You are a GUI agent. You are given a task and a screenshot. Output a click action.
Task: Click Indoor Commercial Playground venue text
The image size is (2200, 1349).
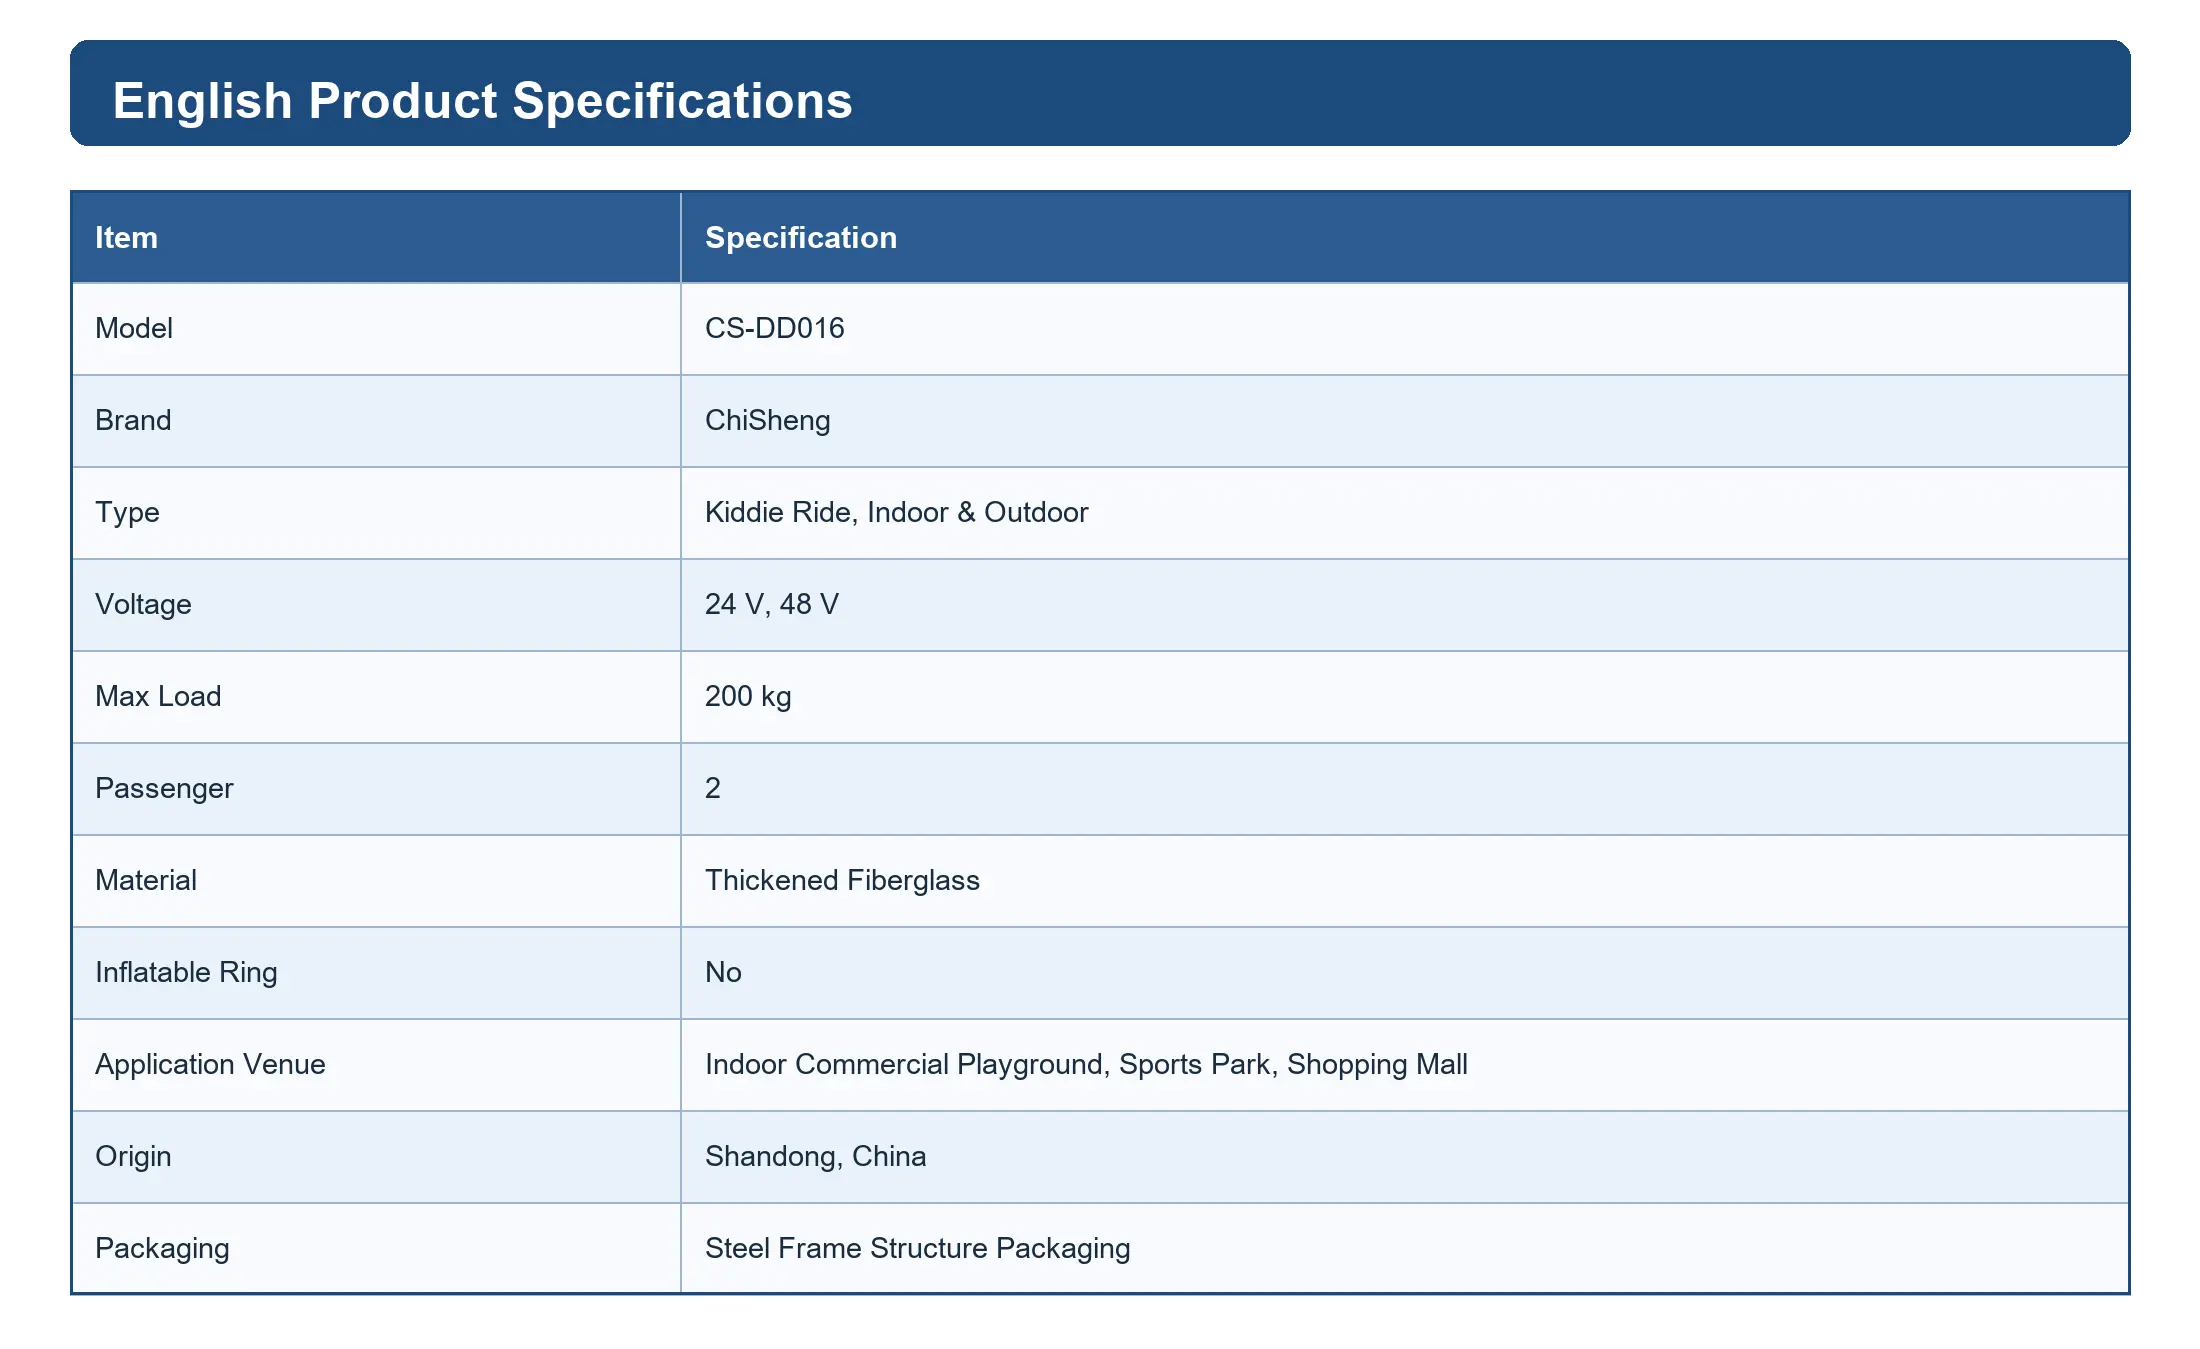[906, 1064]
